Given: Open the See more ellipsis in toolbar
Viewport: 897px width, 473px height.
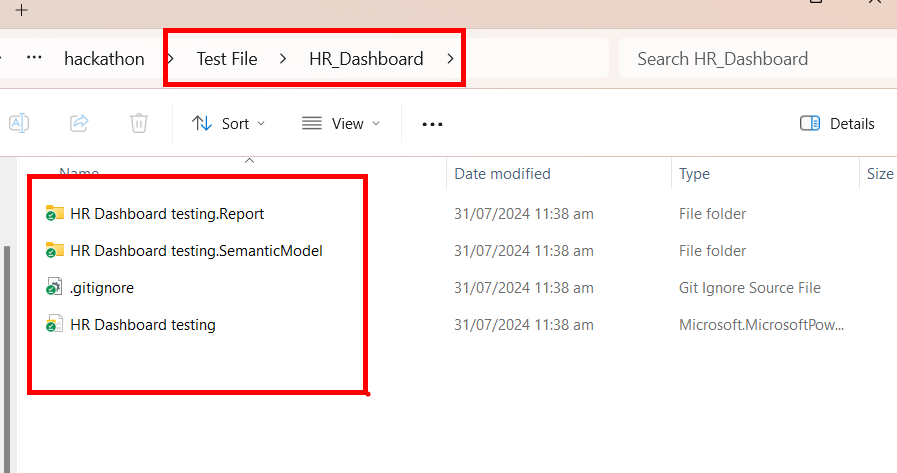Looking at the screenshot, I should (x=432, y=124).
